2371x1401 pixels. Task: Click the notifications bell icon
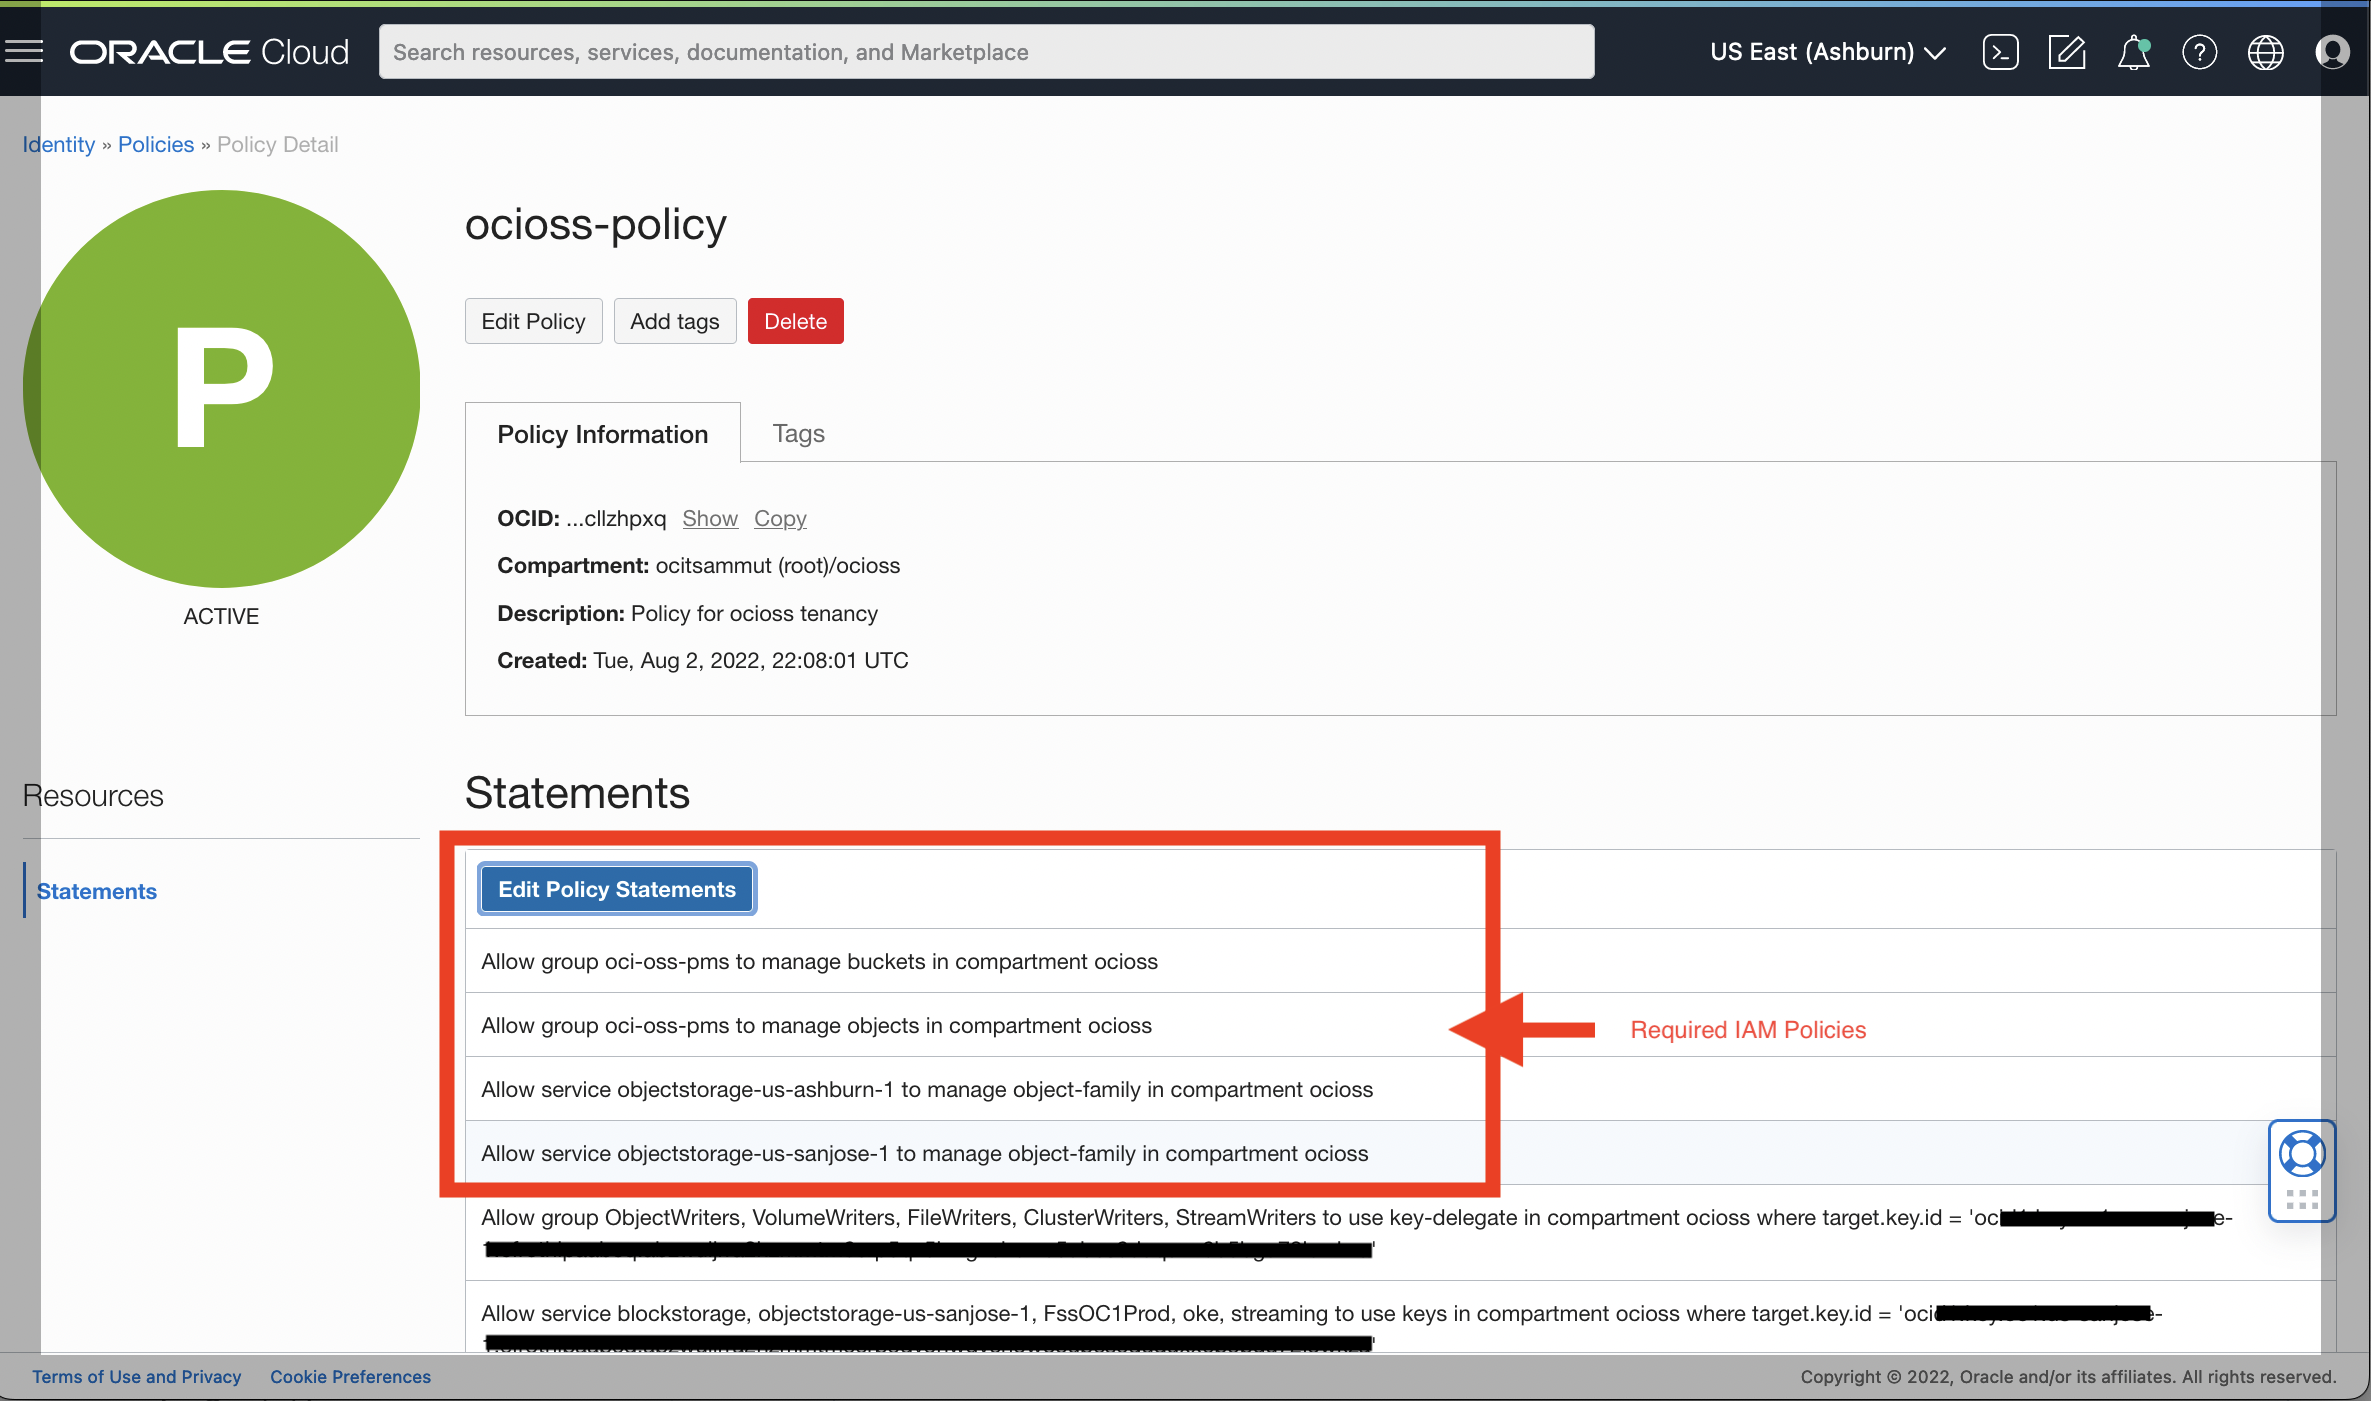click(2133, 52)
